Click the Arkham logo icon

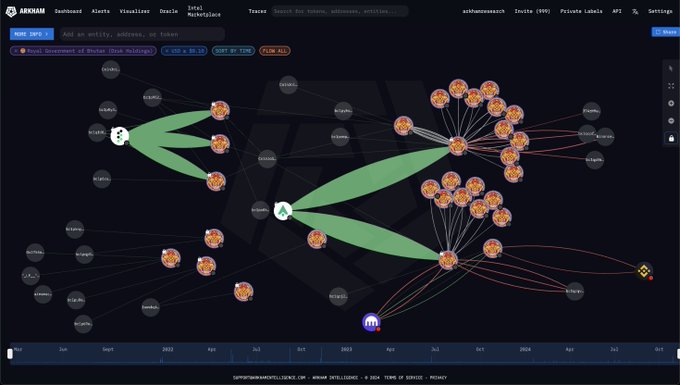click(x=11, y=11)
